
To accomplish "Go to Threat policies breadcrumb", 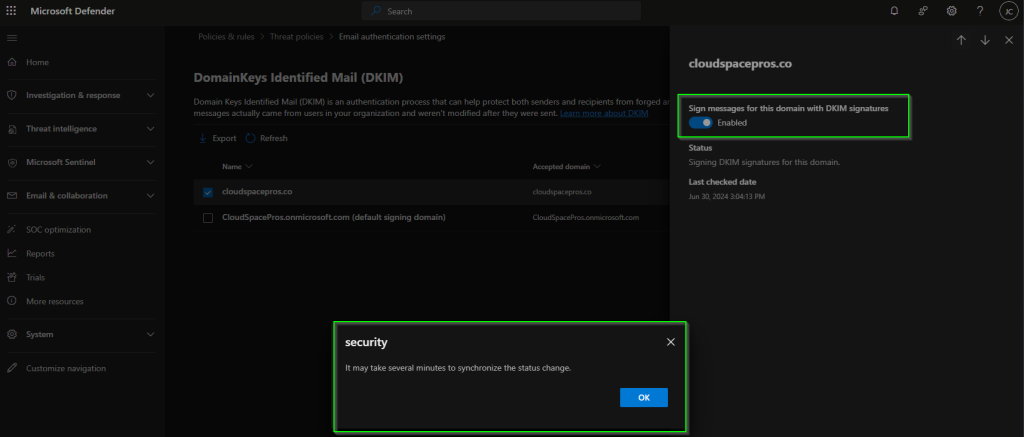I will point(296,37).
